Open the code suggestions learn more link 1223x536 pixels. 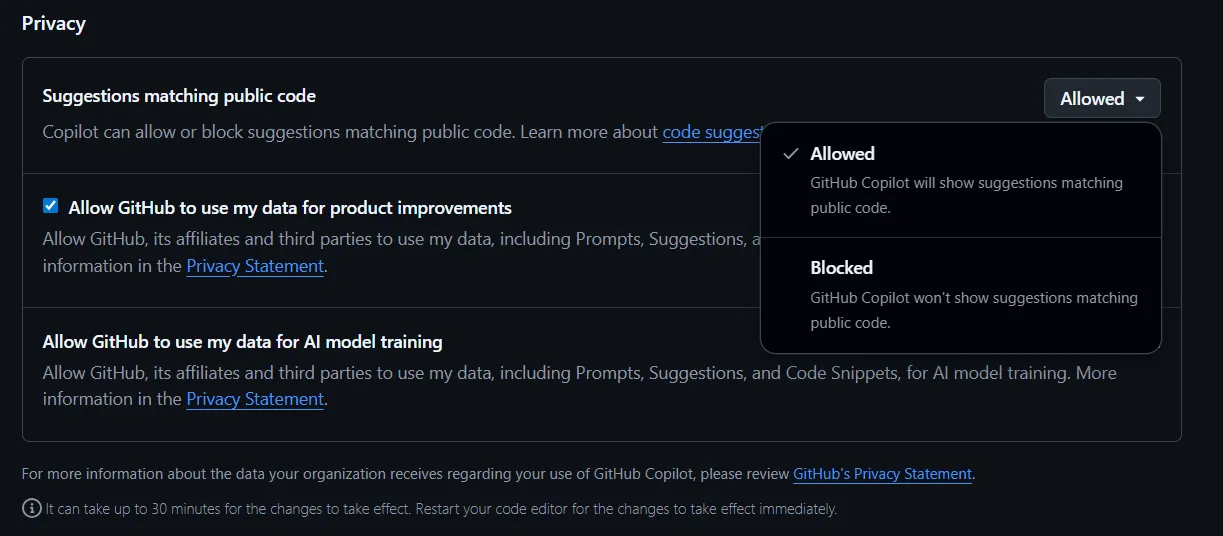(x=711, y=132)
